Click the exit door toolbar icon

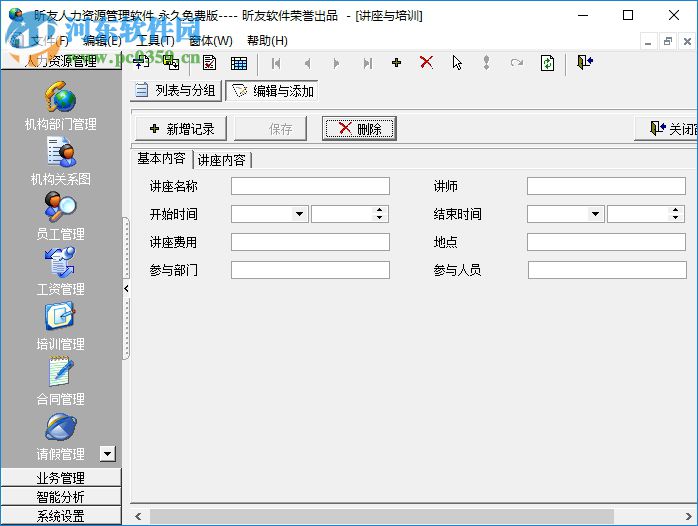[584, 62]
